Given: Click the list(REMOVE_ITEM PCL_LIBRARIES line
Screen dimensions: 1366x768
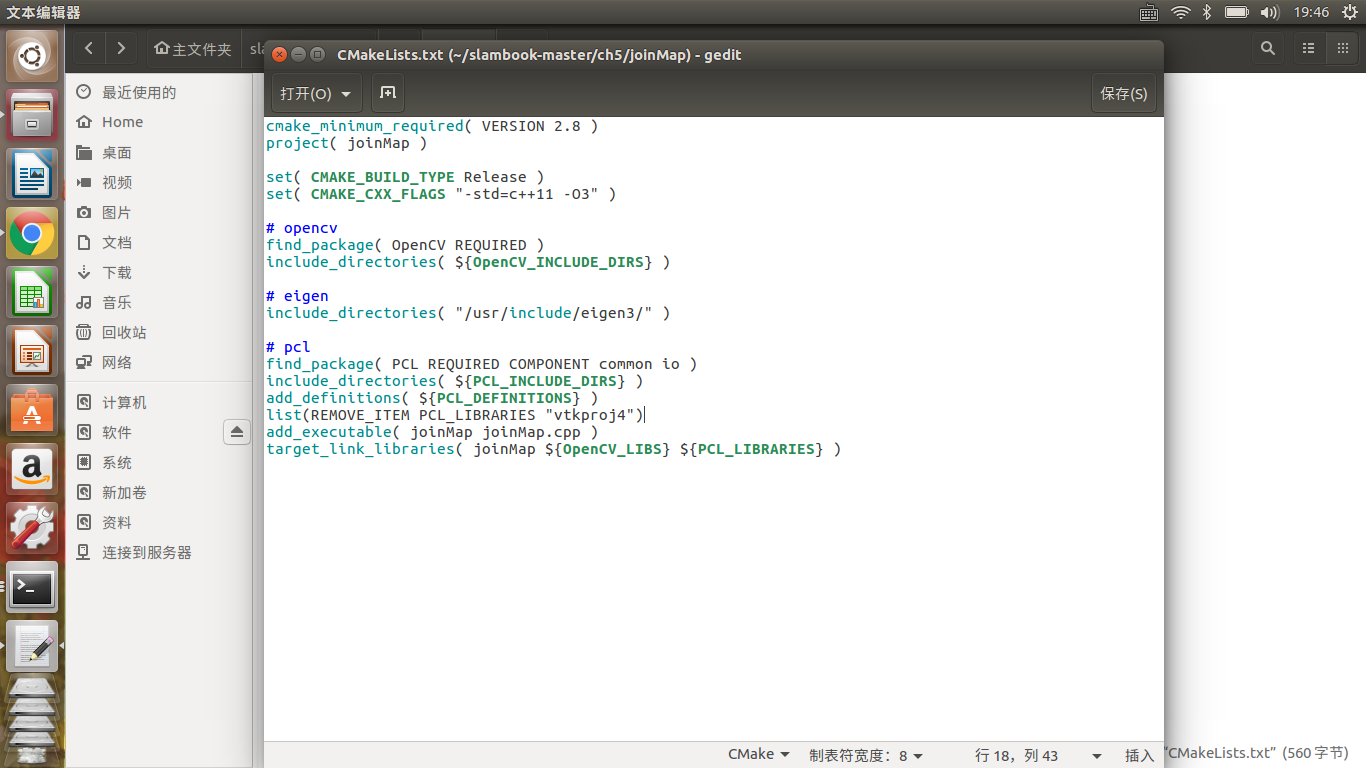Looking at the screenshot, I should pyautogui.click(x=455, y=415).
